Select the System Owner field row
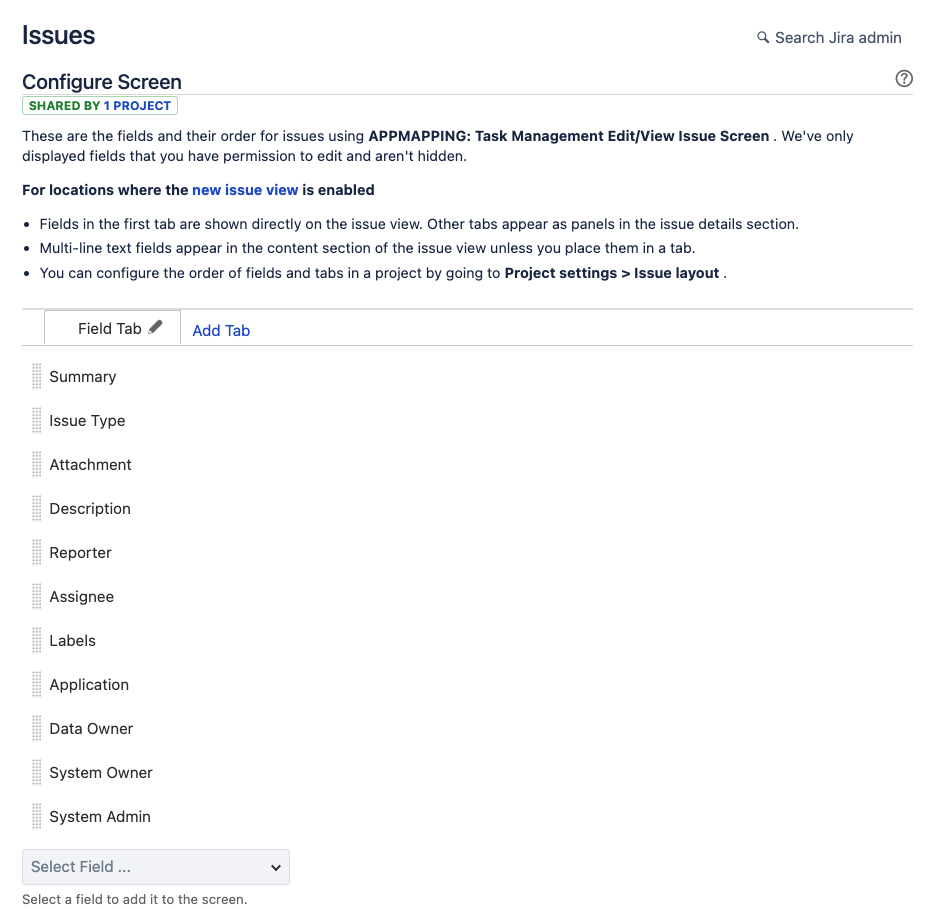Viewport: 931px width, 909px height. pyautogui.click(x=100, y=772)
